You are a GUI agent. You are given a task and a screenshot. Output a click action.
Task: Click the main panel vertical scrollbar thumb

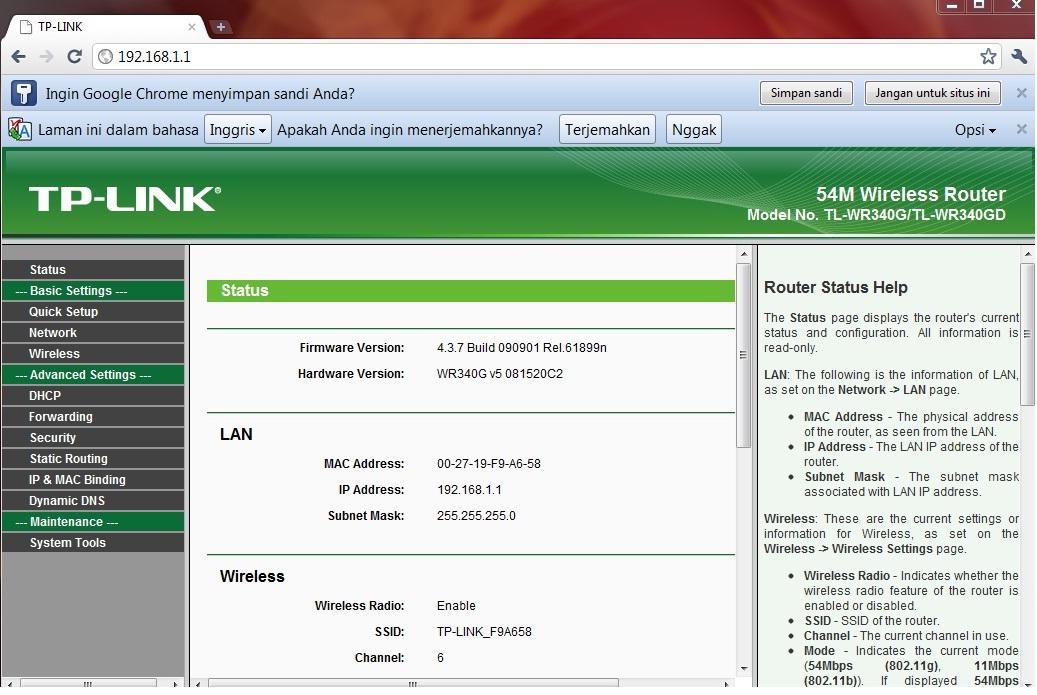tap(743, 355)
